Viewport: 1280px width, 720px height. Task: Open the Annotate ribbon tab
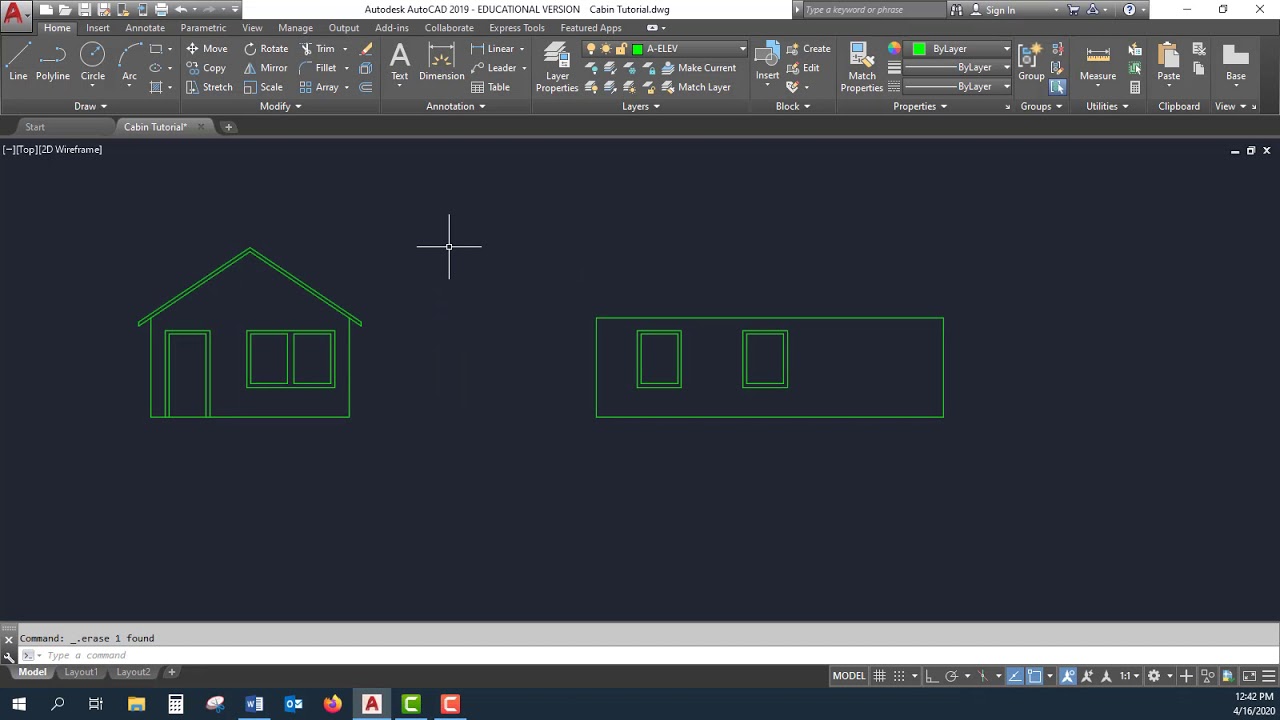[x=145, y=28]
